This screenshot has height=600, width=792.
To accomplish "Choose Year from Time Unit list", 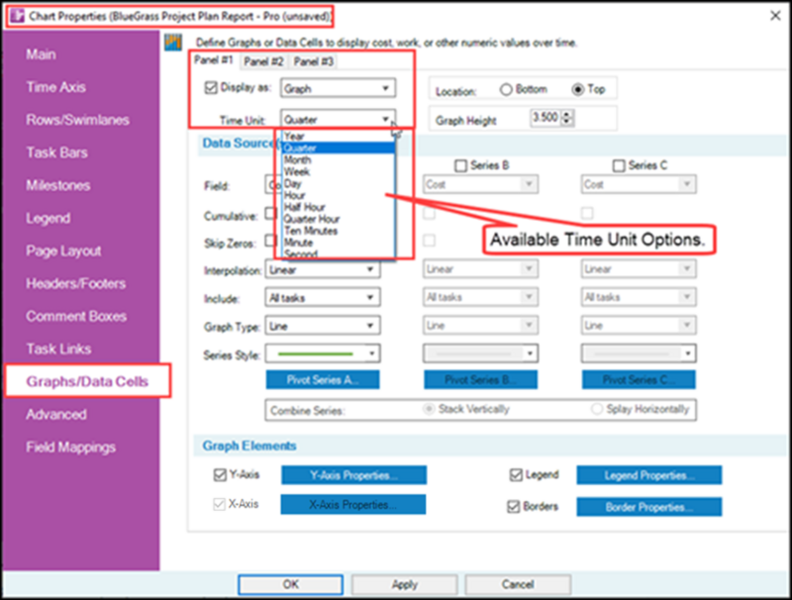I will (338, 136).
